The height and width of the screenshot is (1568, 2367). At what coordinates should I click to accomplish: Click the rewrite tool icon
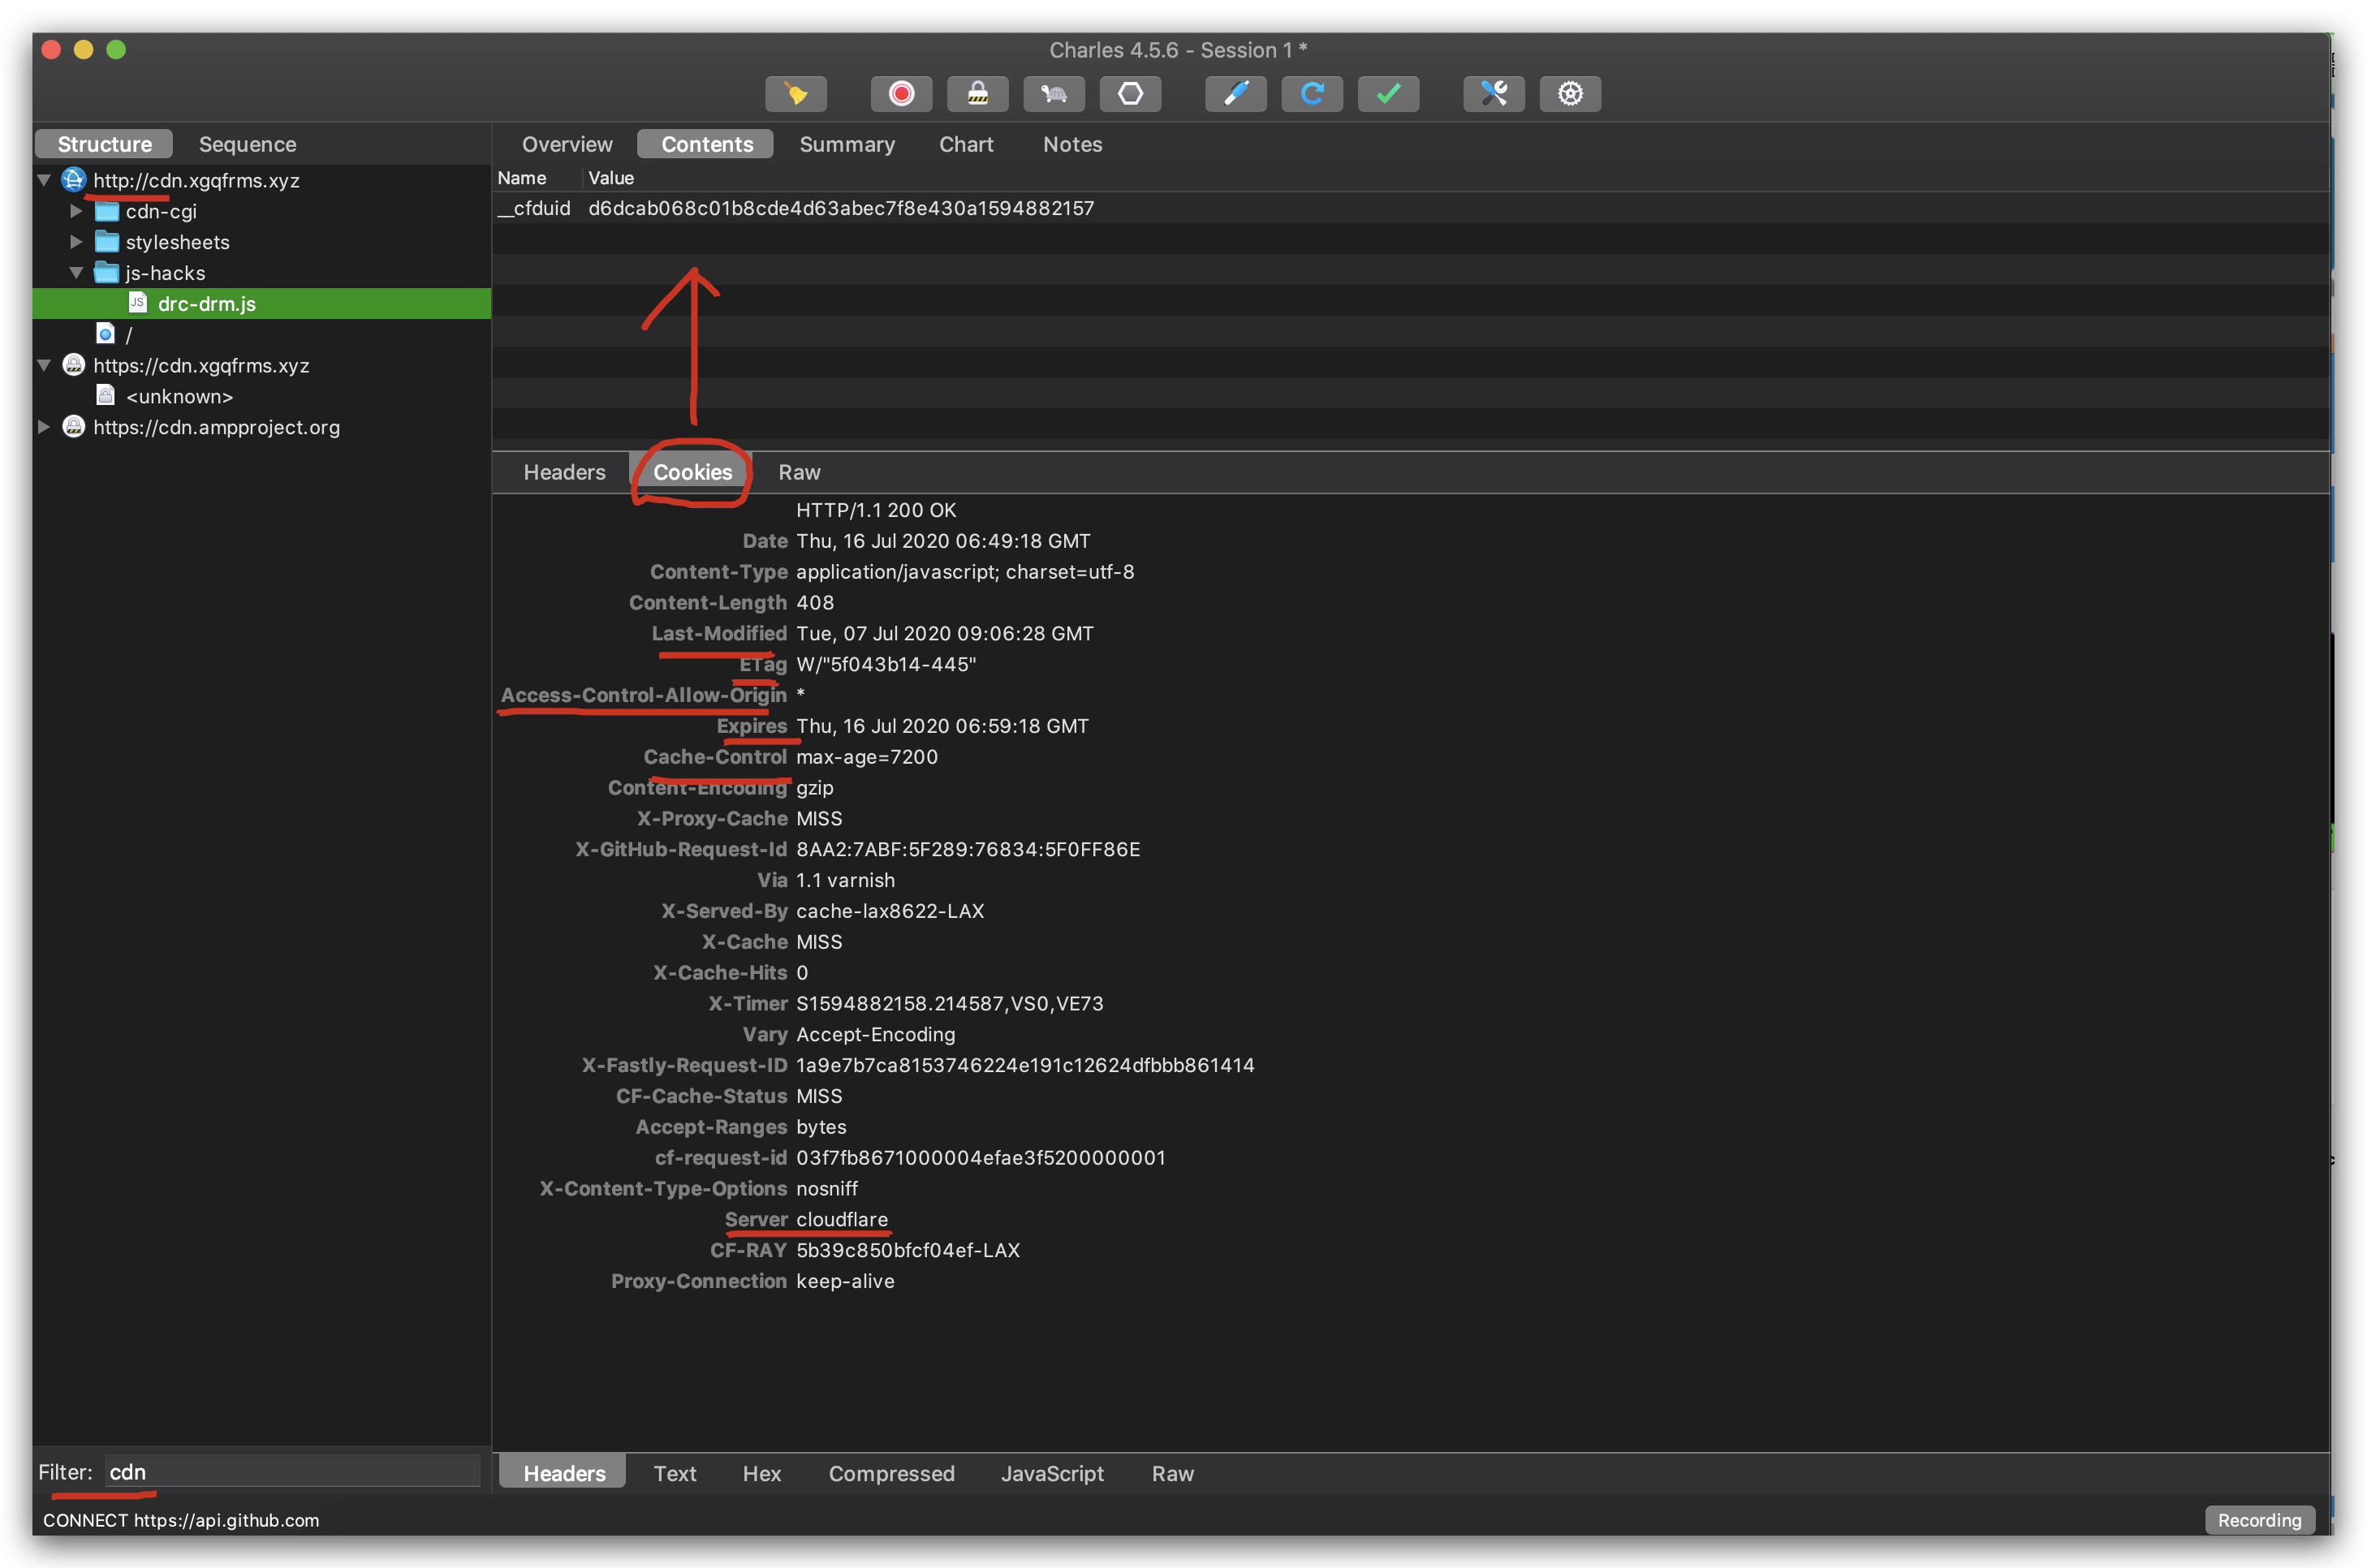pos(1235,93)
